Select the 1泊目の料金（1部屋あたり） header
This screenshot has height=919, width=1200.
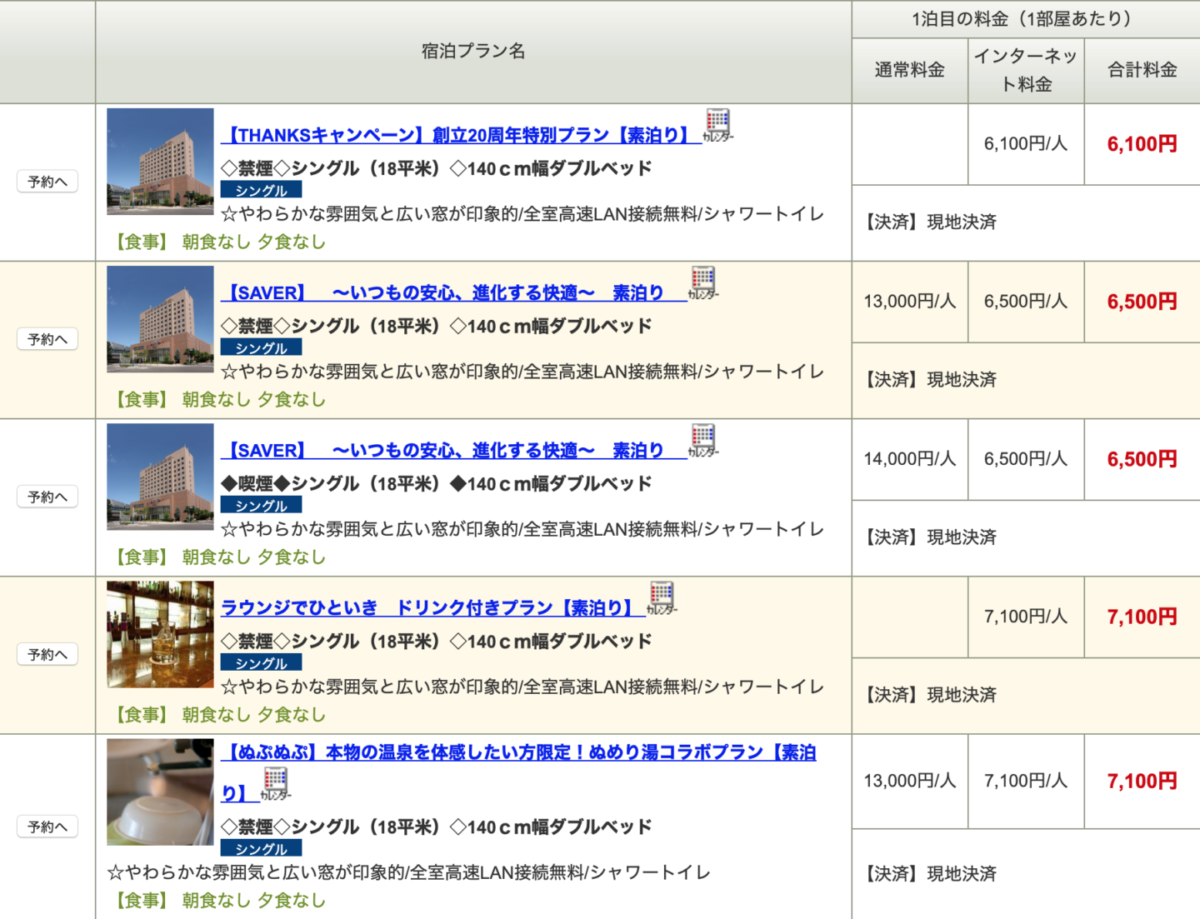(1026, 19)
